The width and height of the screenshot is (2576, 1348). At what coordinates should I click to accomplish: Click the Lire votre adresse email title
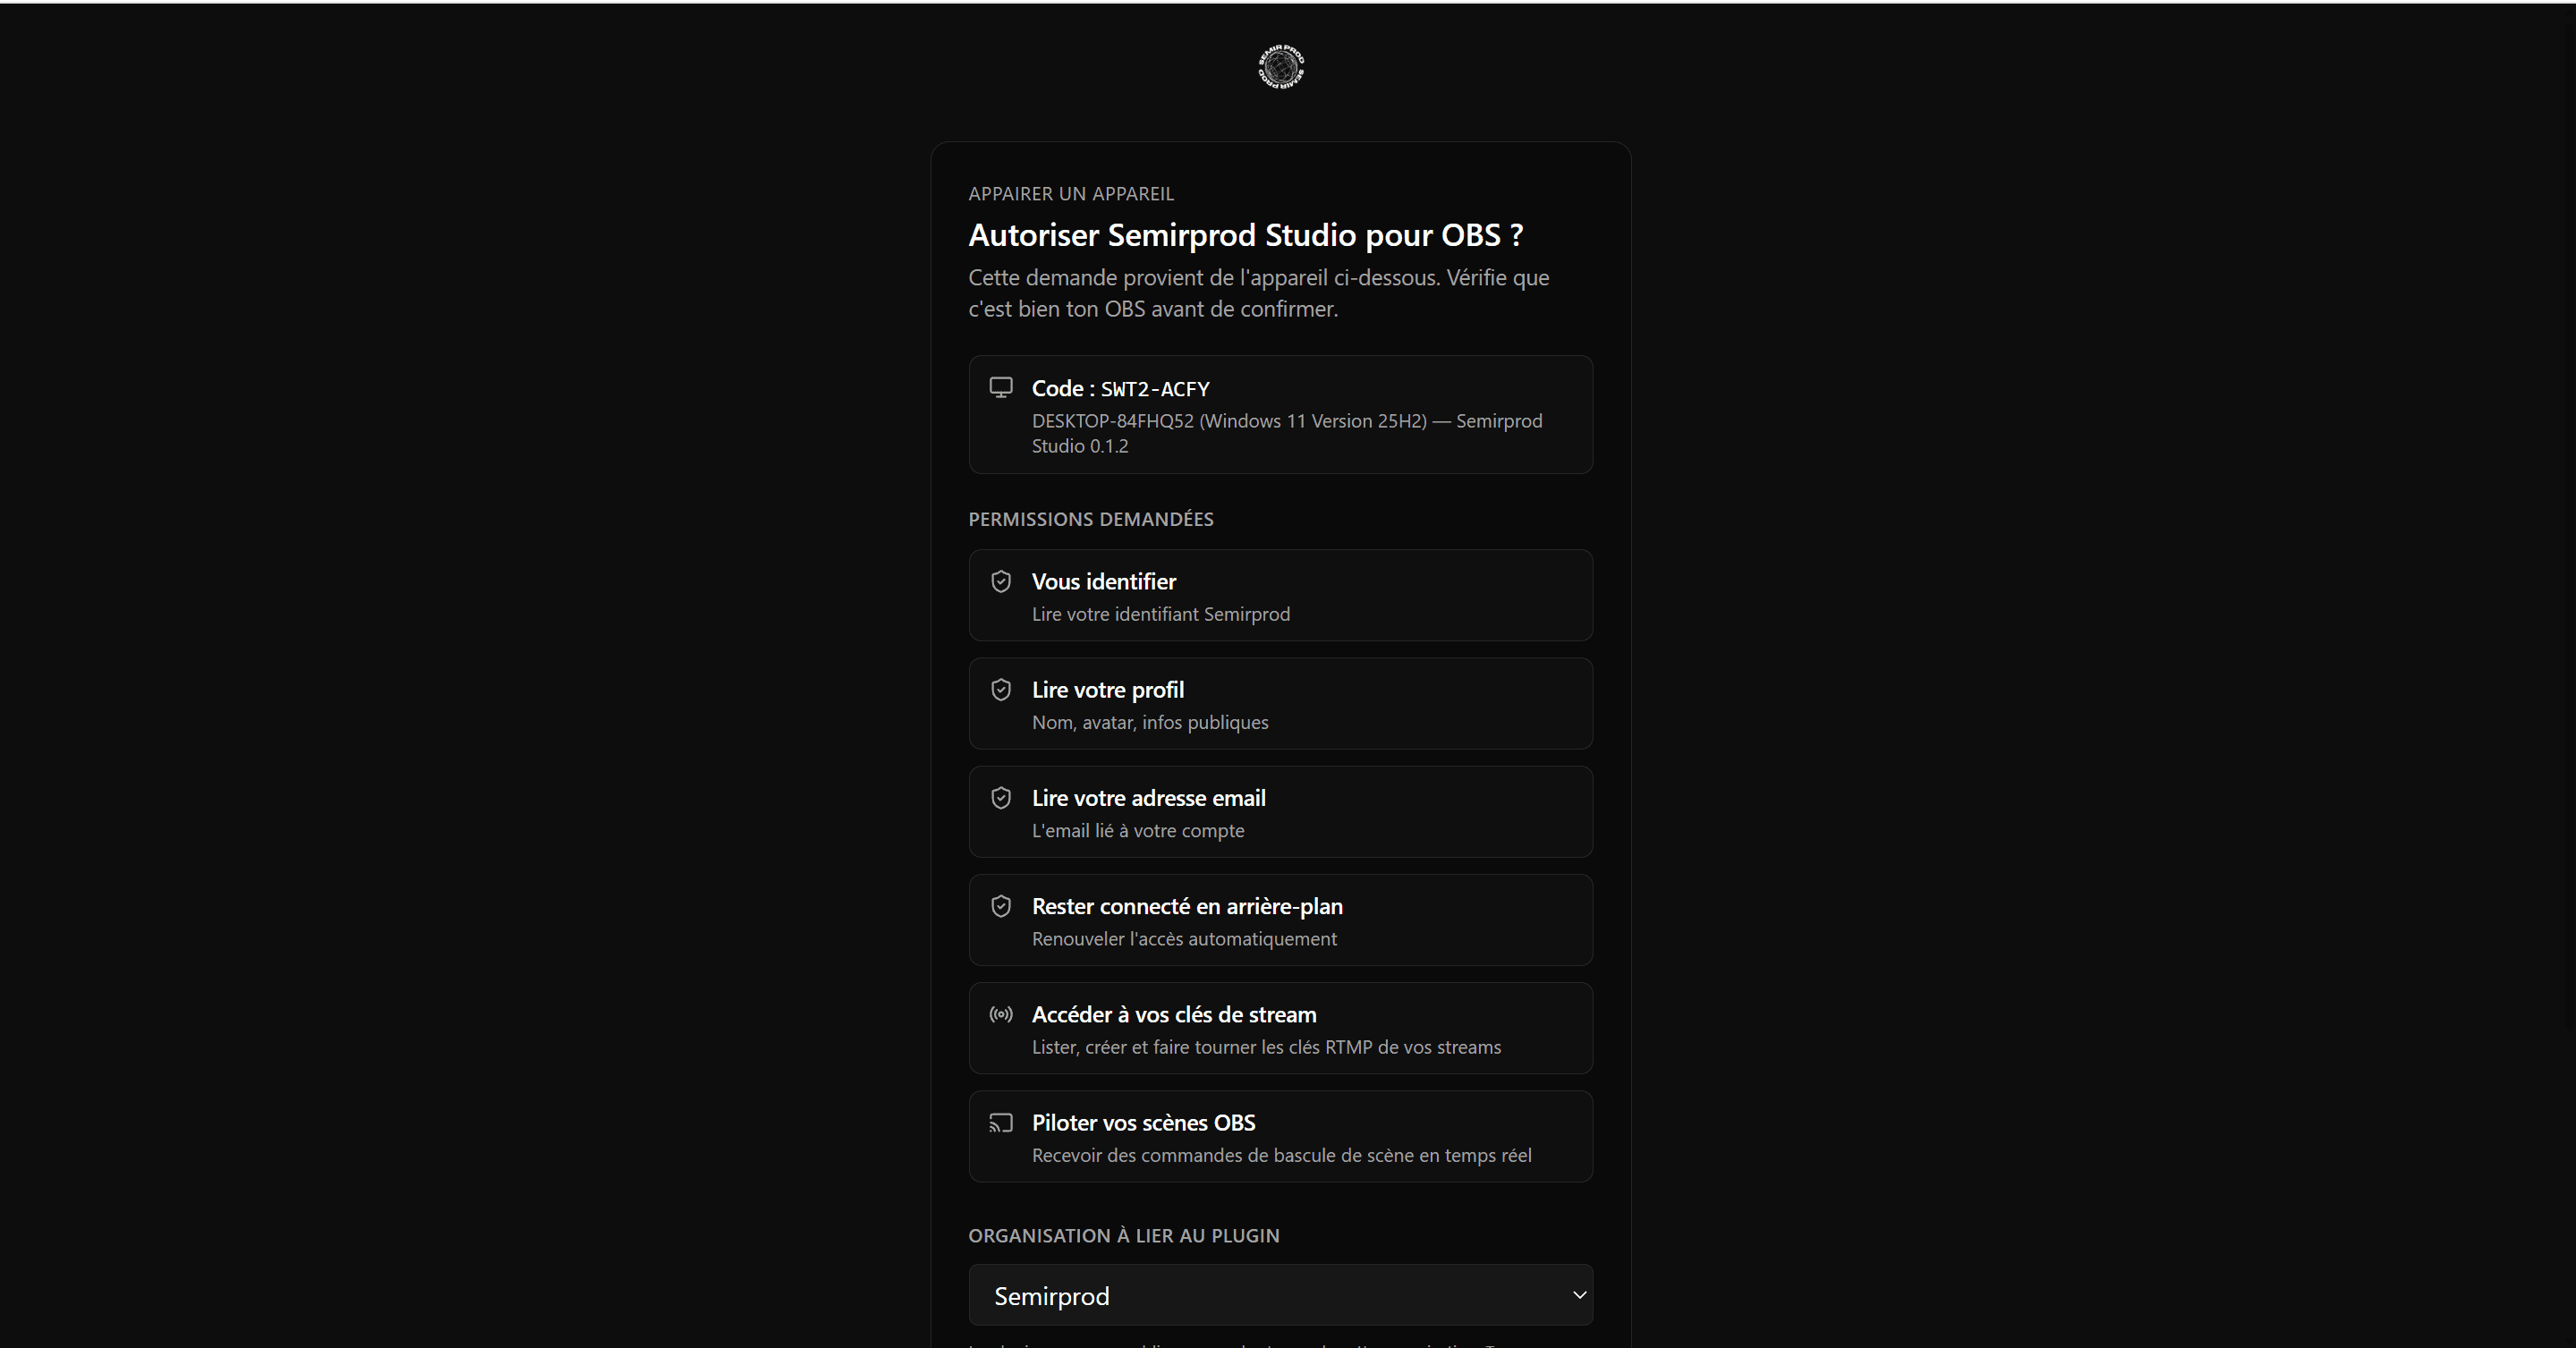(x=1149, y=798)
